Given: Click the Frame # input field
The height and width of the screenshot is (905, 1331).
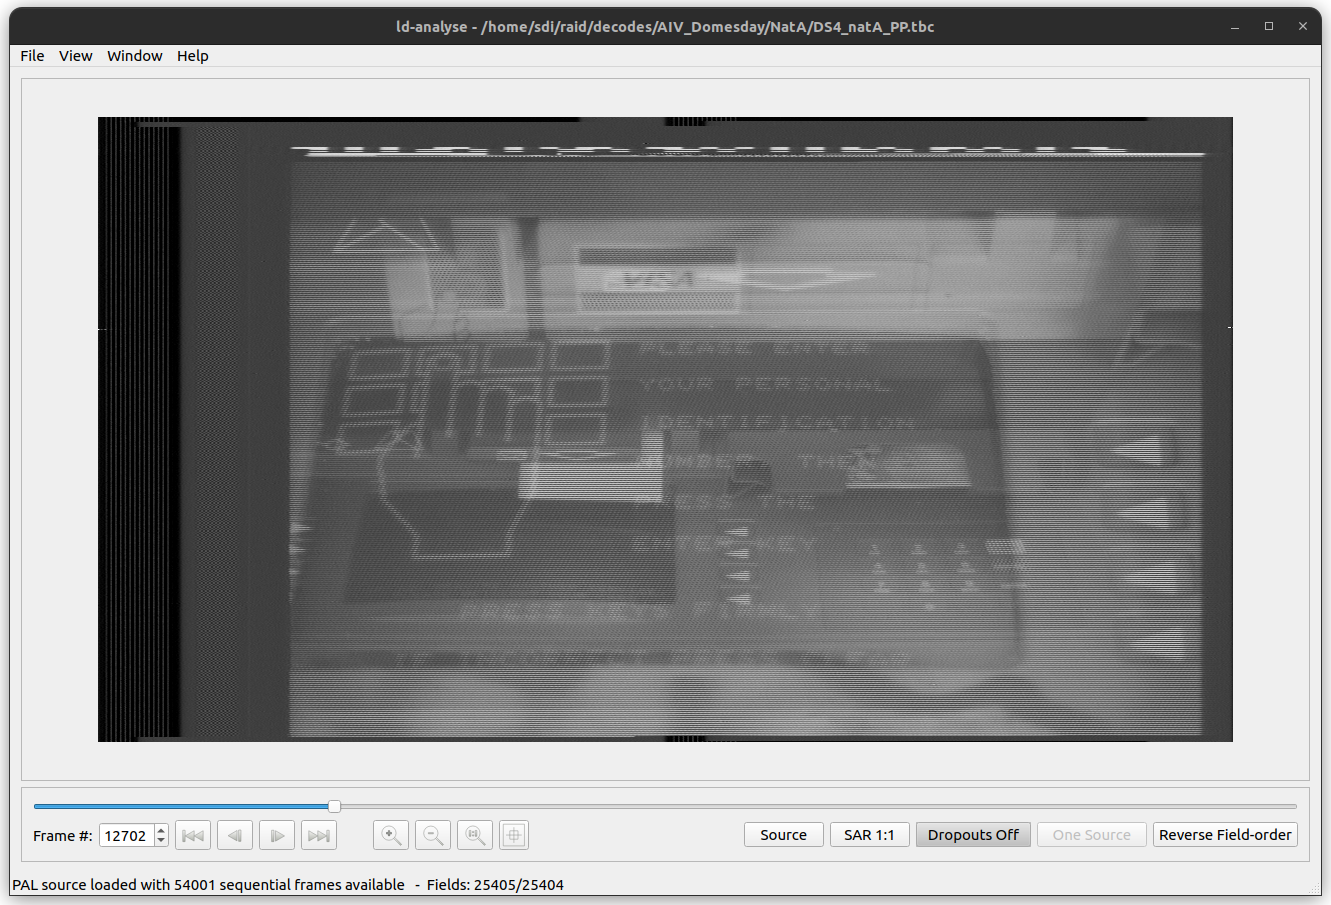Looking at the screenshot, I should click(126, 835).
